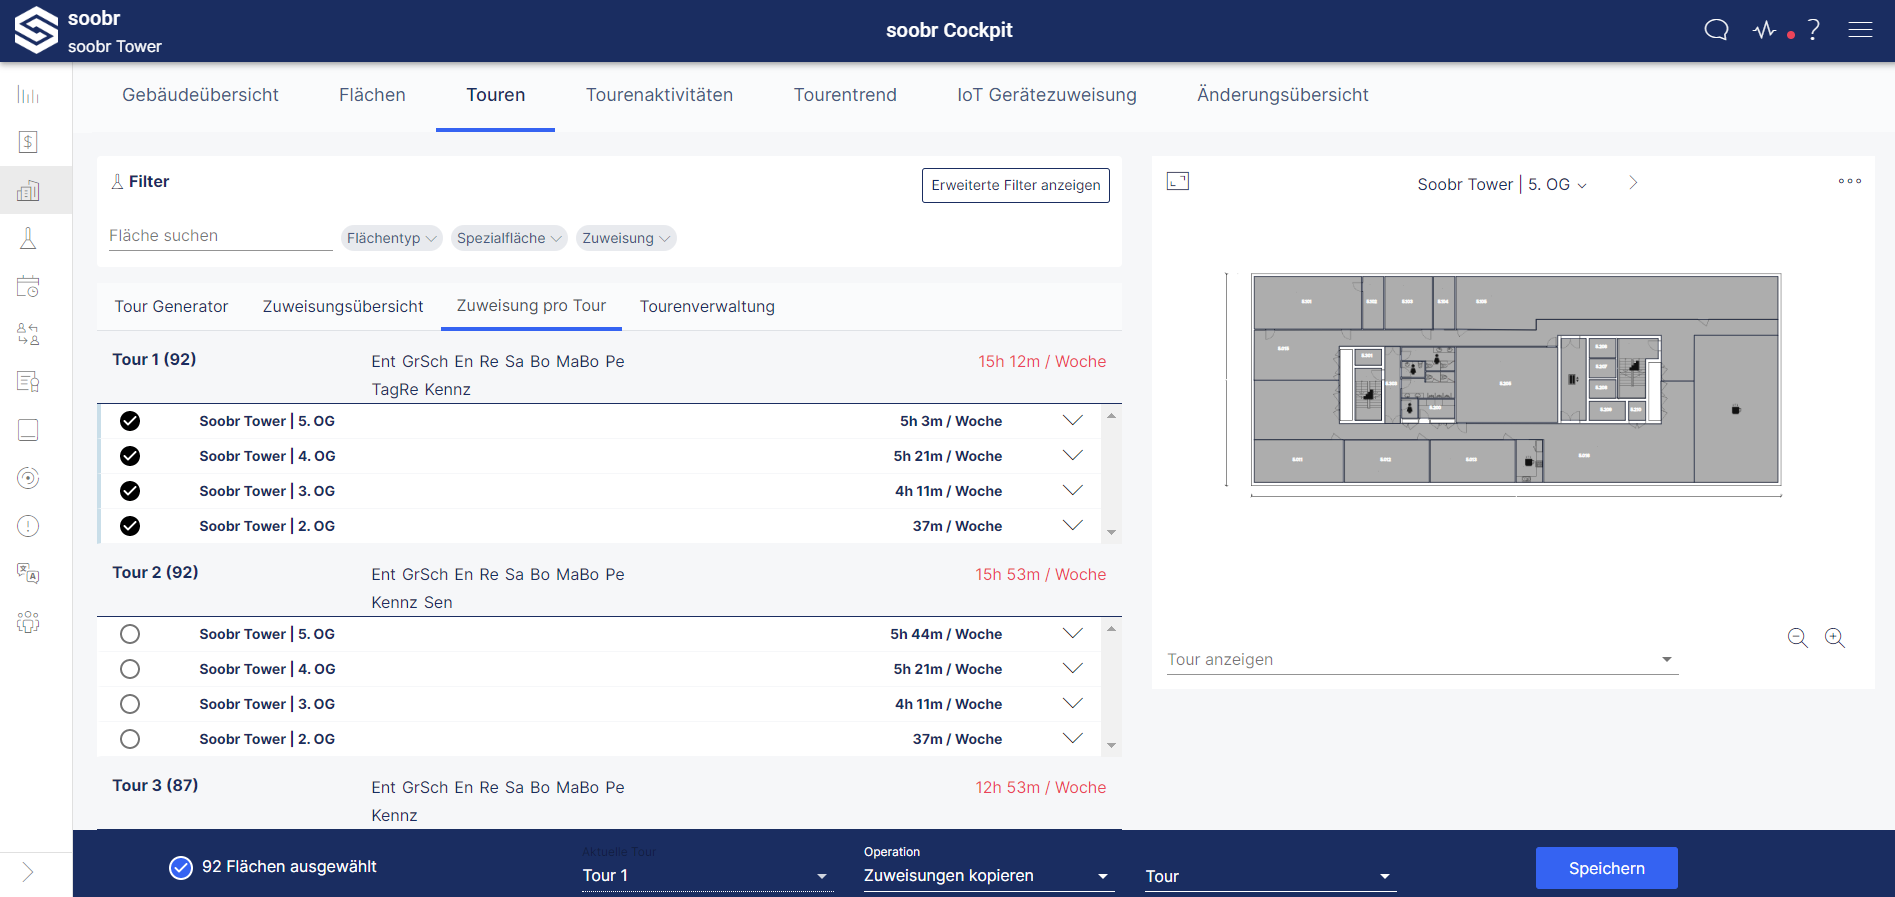The height and width of the screenshot is (897, 1895).
Task: Expand Tour 1 row 5h 3m / Woche
Action: pyautogui.click(x=1073, y=421)
